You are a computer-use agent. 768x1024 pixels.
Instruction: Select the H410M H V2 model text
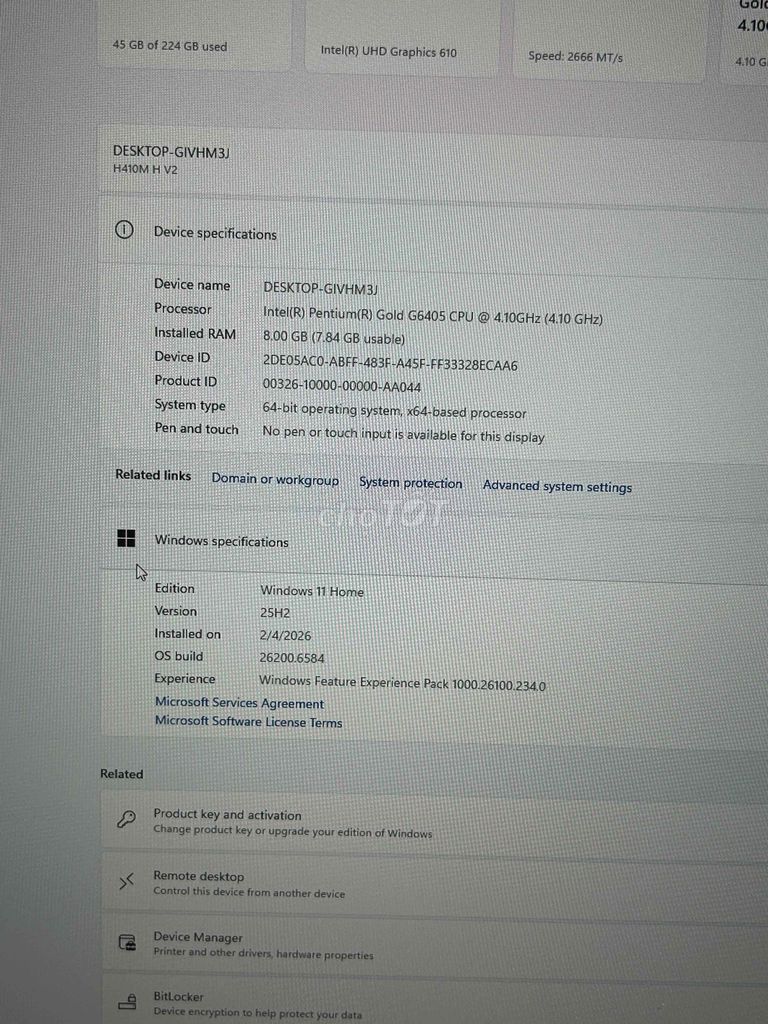coord(145,169)
